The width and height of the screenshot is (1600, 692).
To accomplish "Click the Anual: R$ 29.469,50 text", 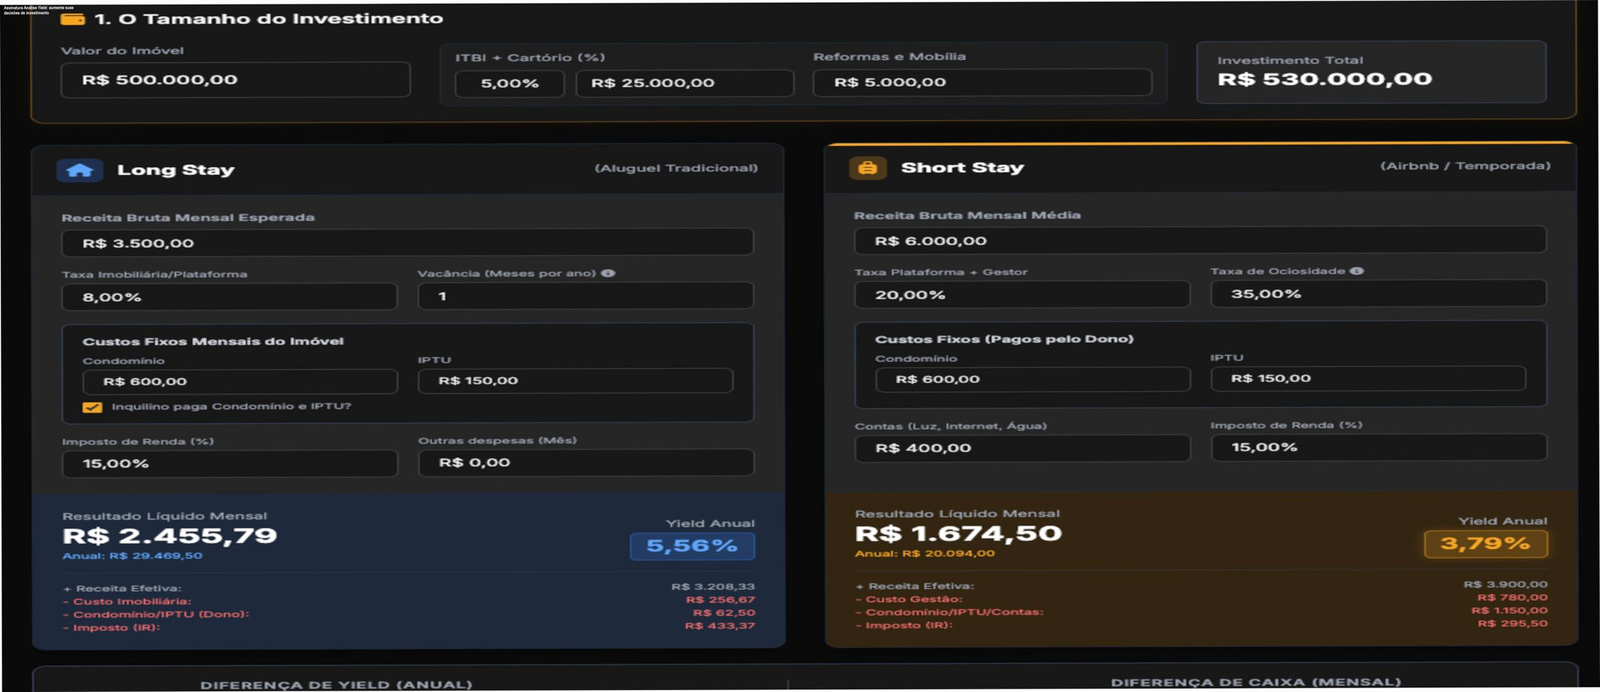I will coord(132,556).
